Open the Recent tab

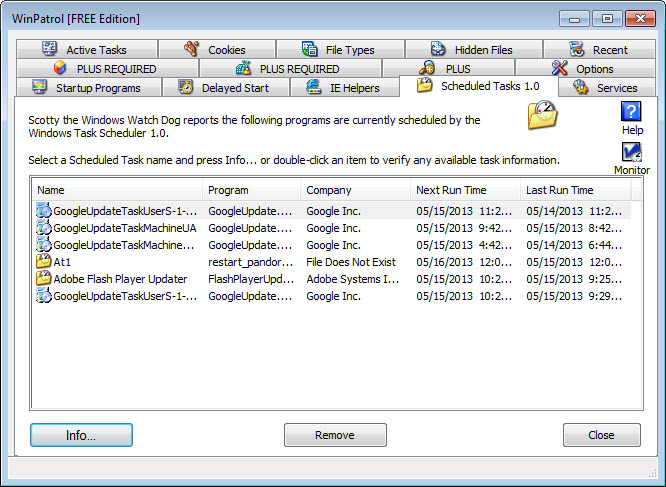pyautogui.click(x=599, y=49)
